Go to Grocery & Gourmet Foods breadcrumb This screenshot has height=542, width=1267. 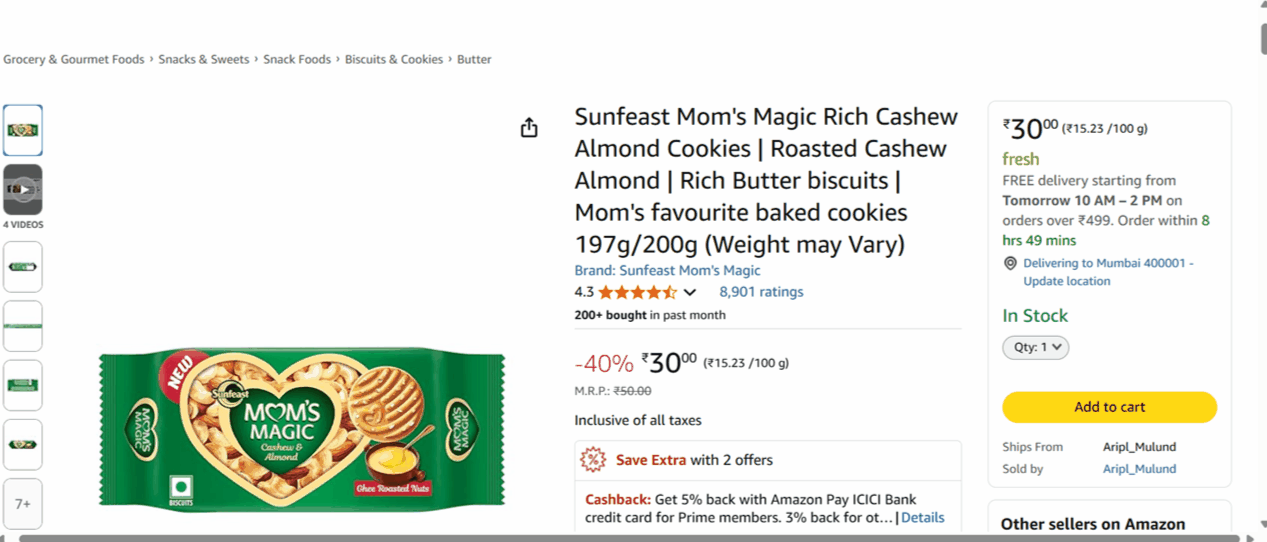(74, 60)
